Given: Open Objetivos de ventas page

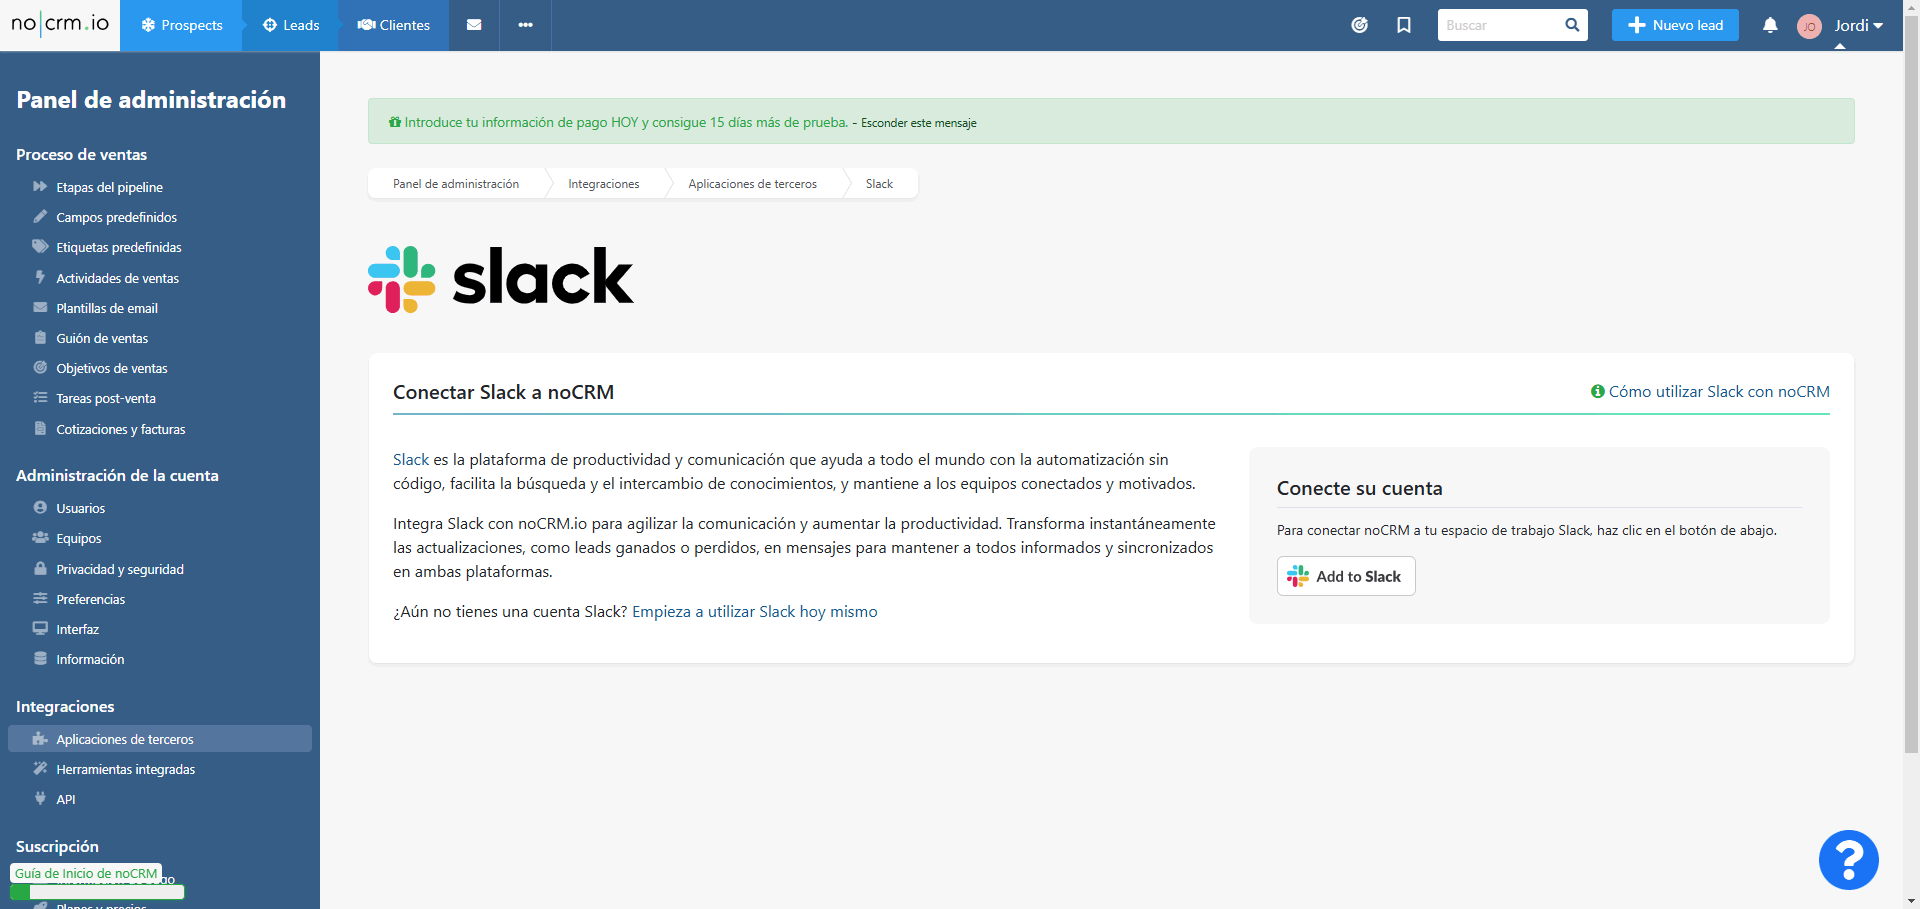Looking at the screenshot, I should pyautogui.click(x=112, y=368).
